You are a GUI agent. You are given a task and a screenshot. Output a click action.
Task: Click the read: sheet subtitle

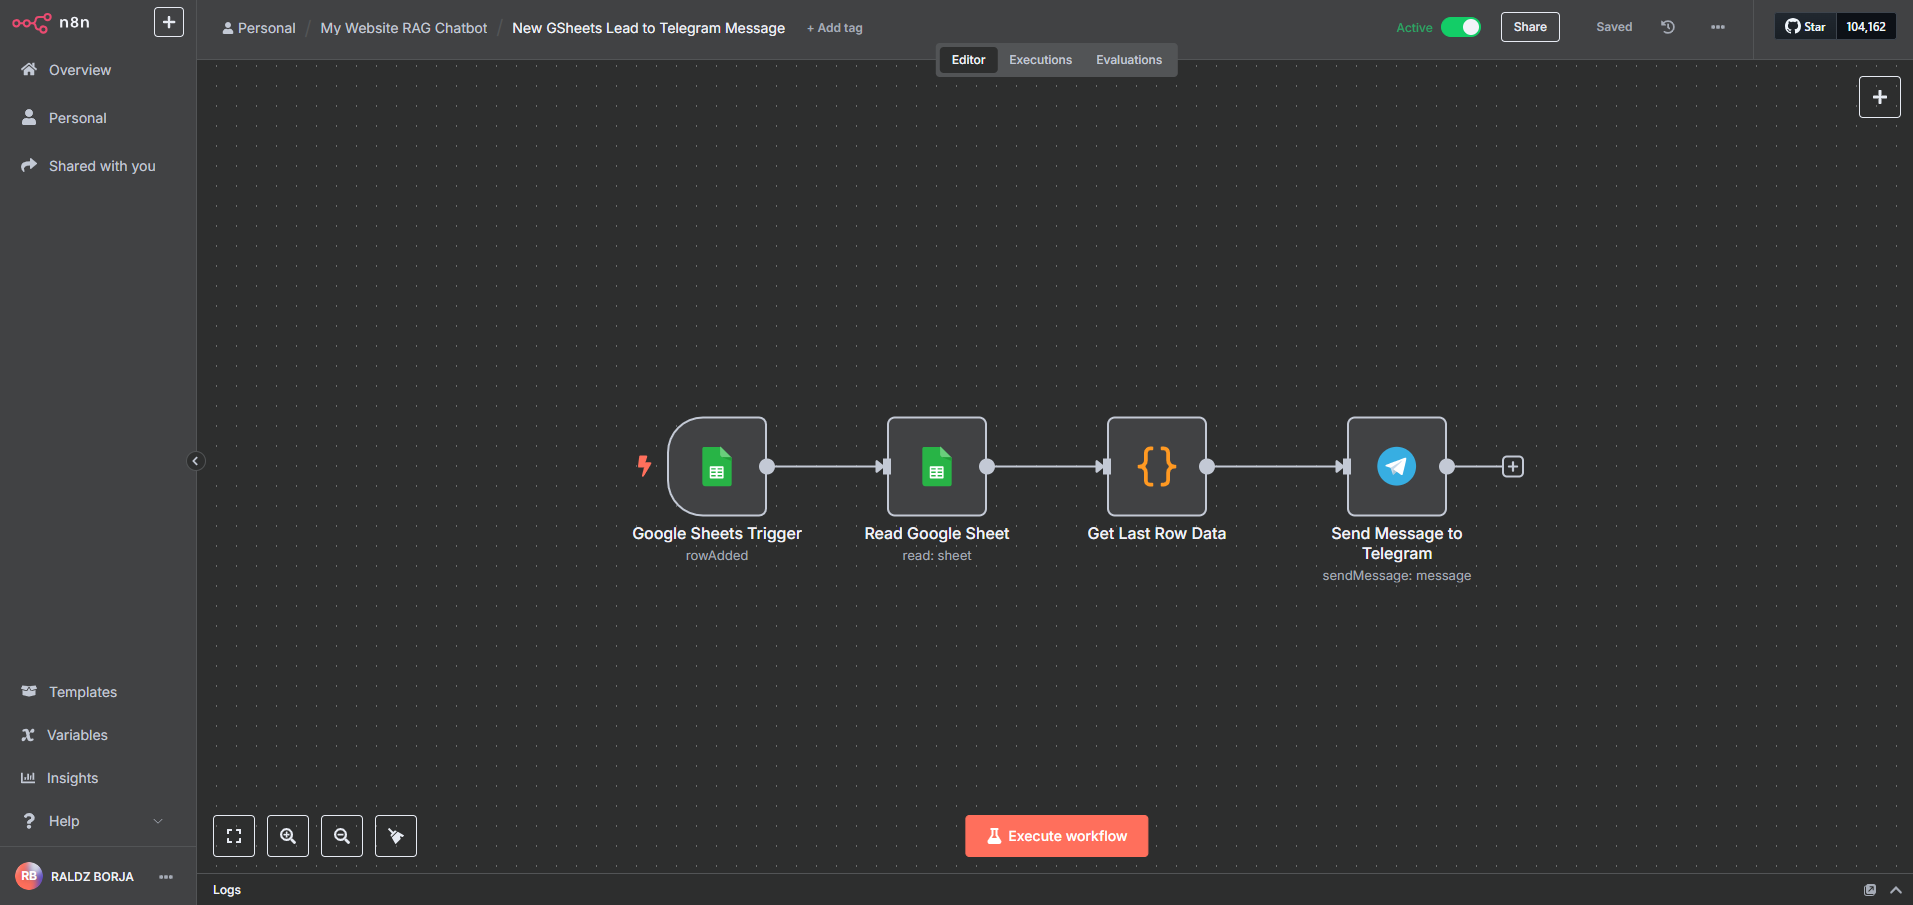[x=937, y=556]
